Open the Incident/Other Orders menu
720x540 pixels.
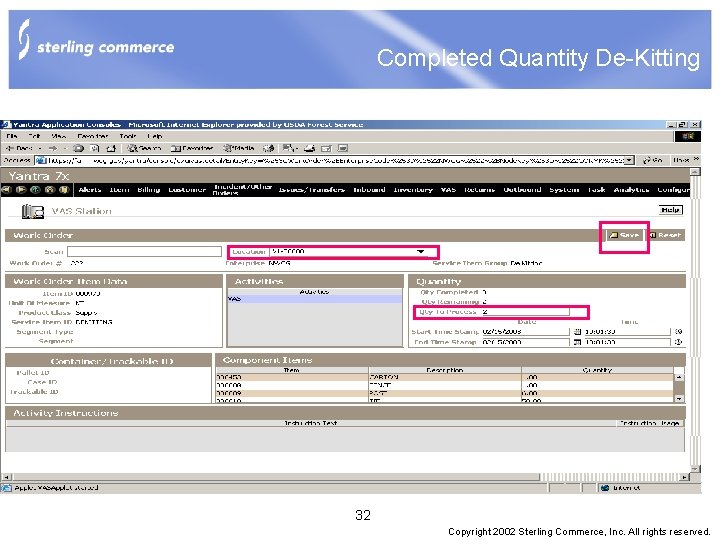243,190
